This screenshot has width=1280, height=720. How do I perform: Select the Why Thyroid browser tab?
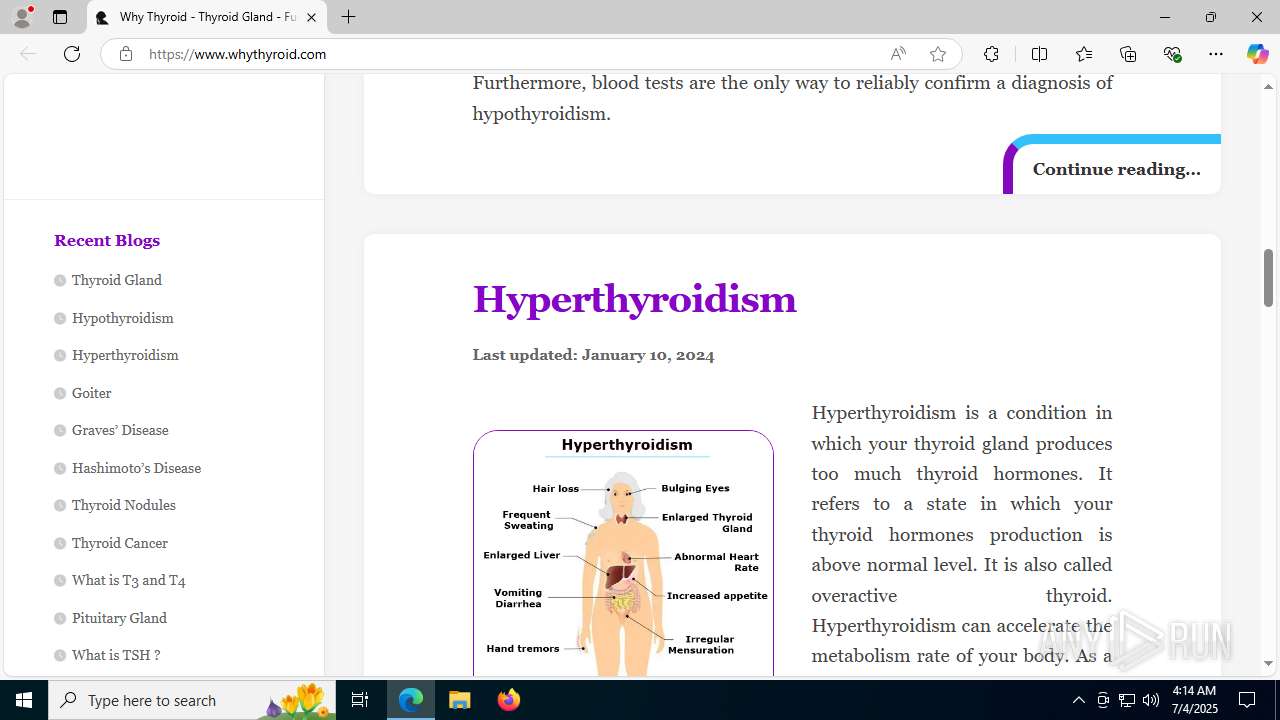207,17
